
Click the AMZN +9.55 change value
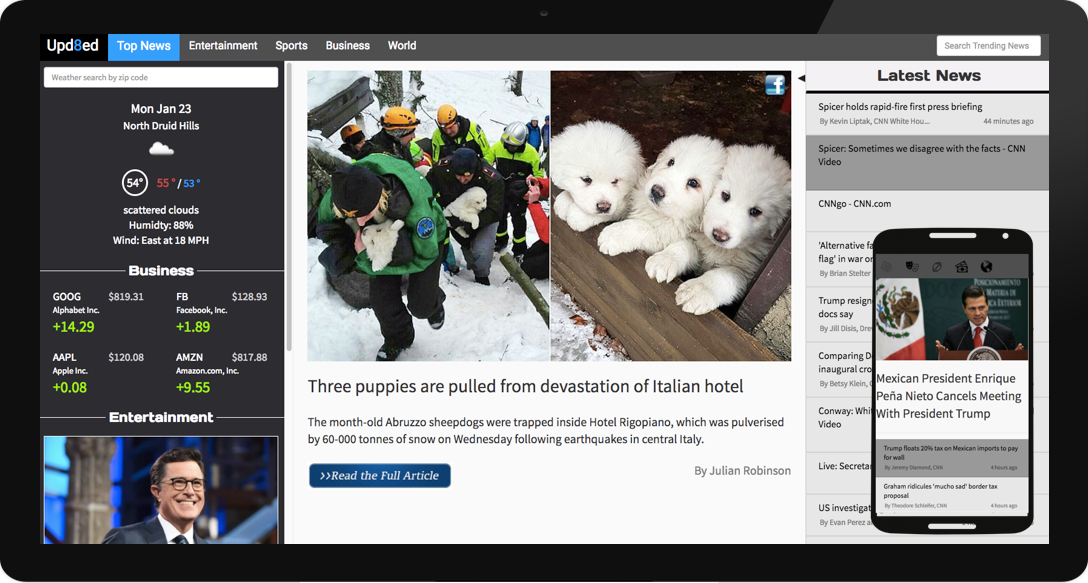[193, 387]
